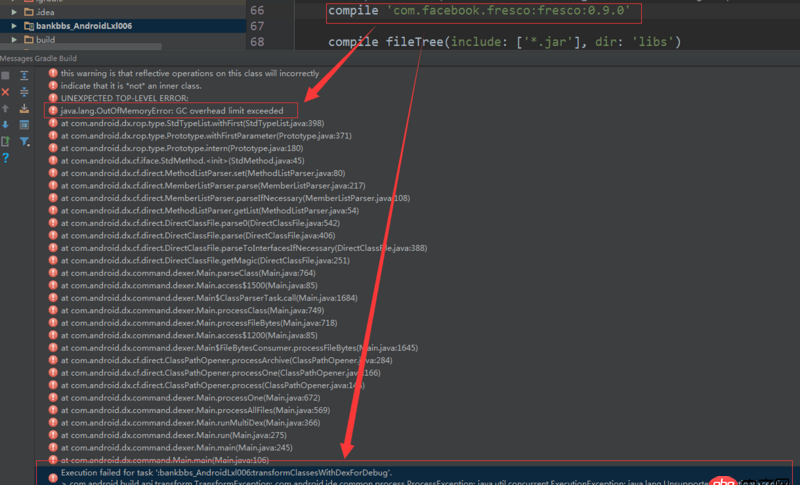Stop the running Gradle build

pos(5,75)
